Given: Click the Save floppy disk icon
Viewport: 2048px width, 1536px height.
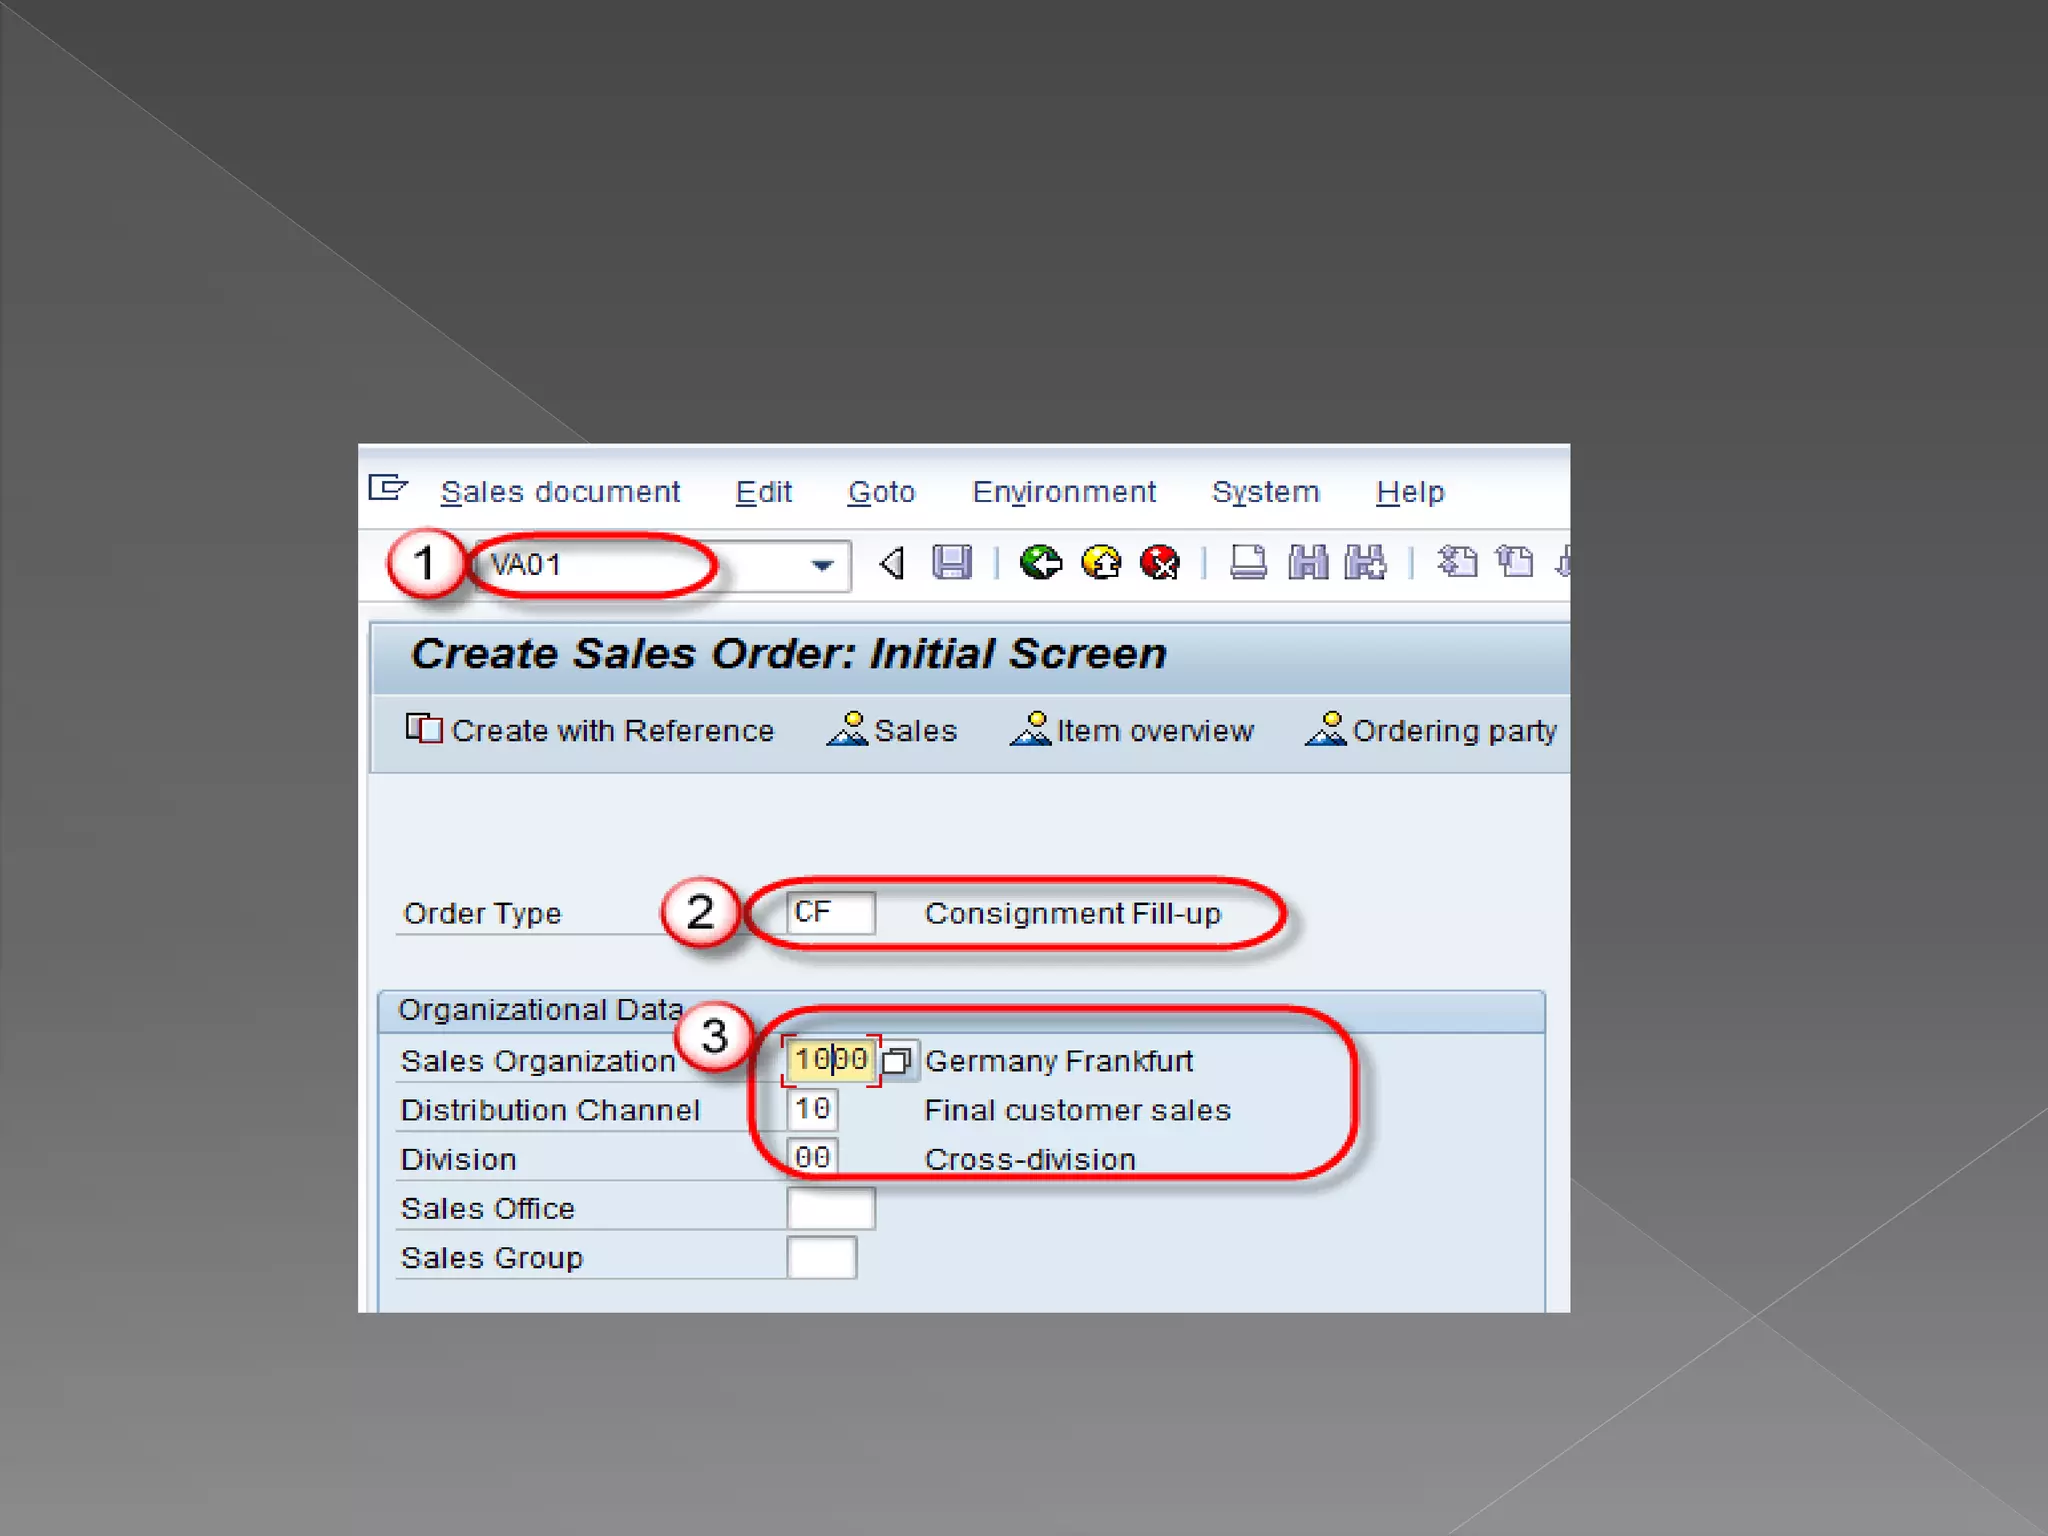Looking at the screenshot, I should 951,563.
